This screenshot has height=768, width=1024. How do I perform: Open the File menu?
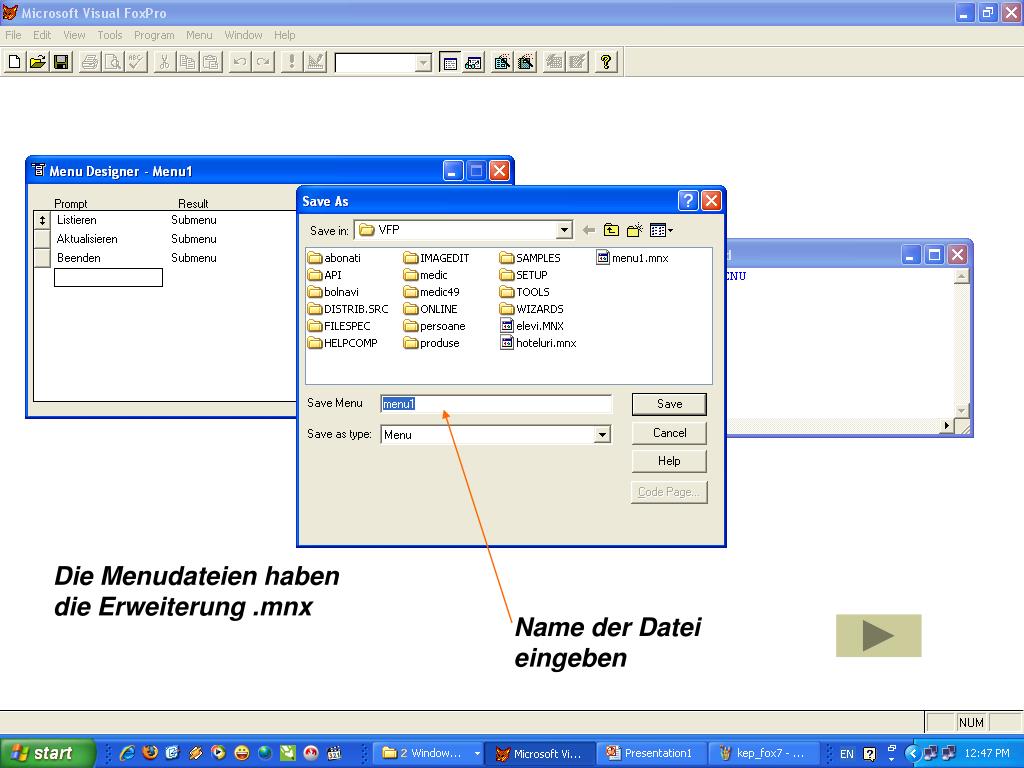point(13,35)
